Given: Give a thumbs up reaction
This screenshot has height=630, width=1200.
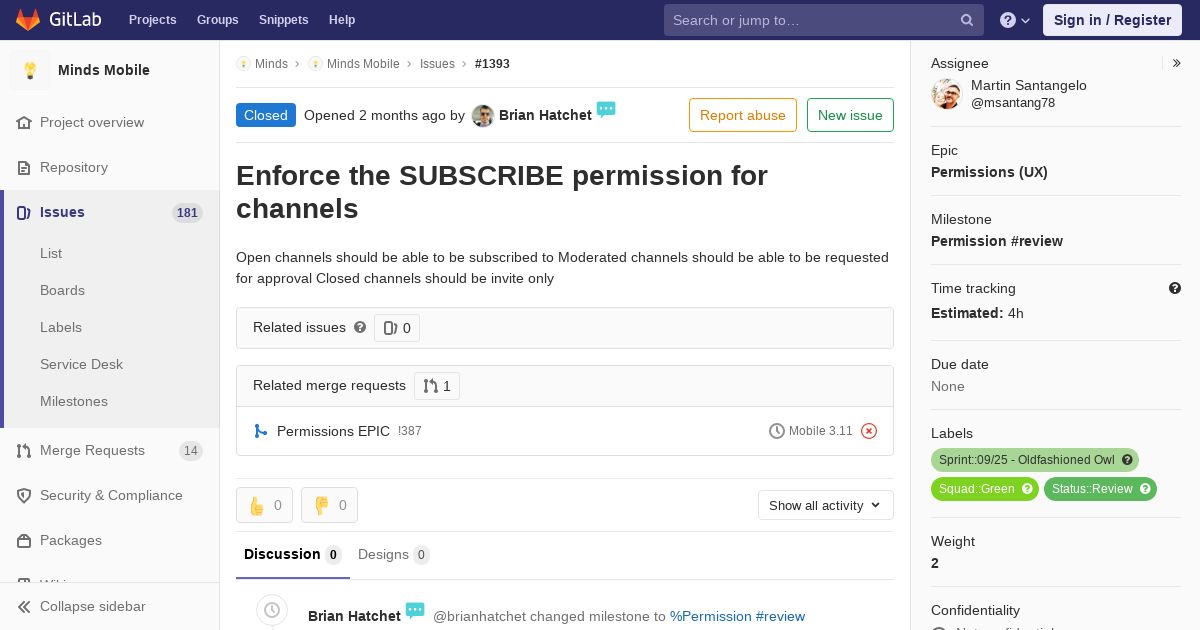Looking at the screenshot, I should click(264, 505).
